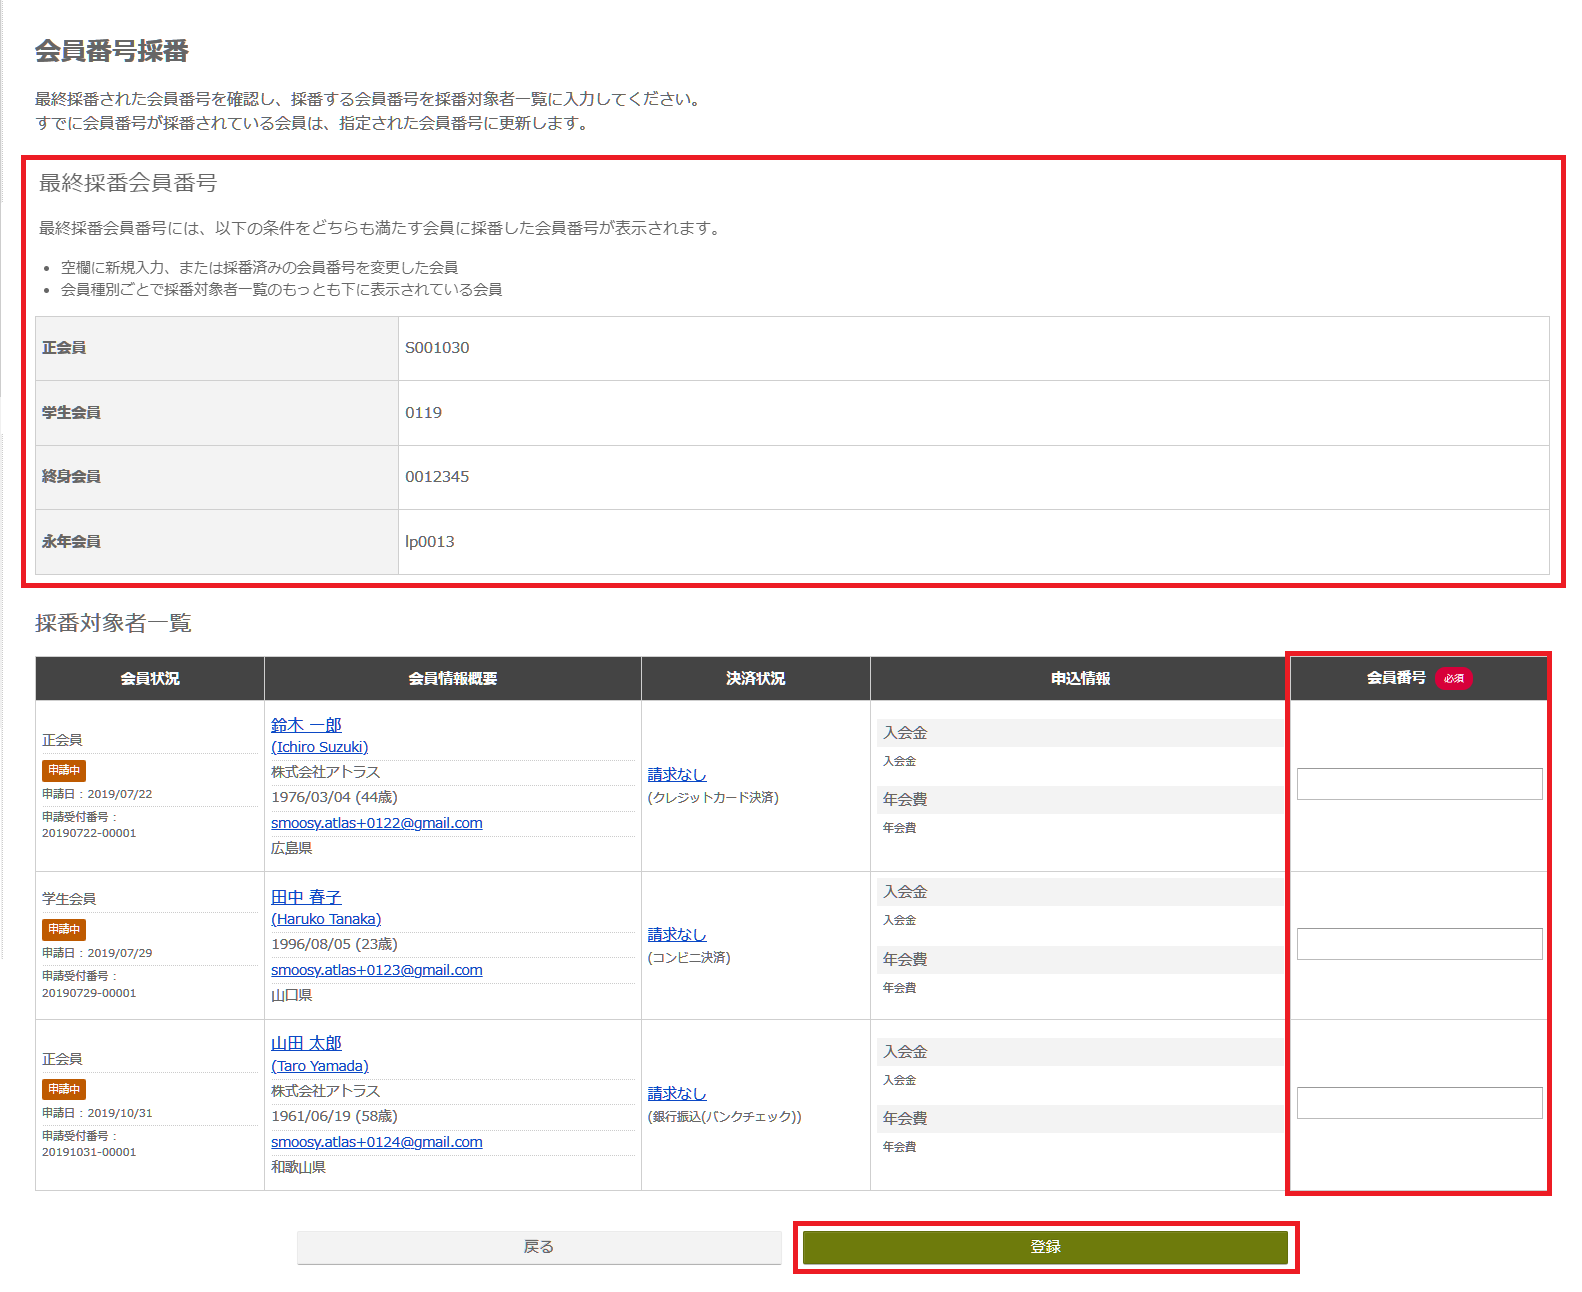1582x1292 pixels.
Task: Click the (Taro Yamada) name link
Action: point(319,1066)
